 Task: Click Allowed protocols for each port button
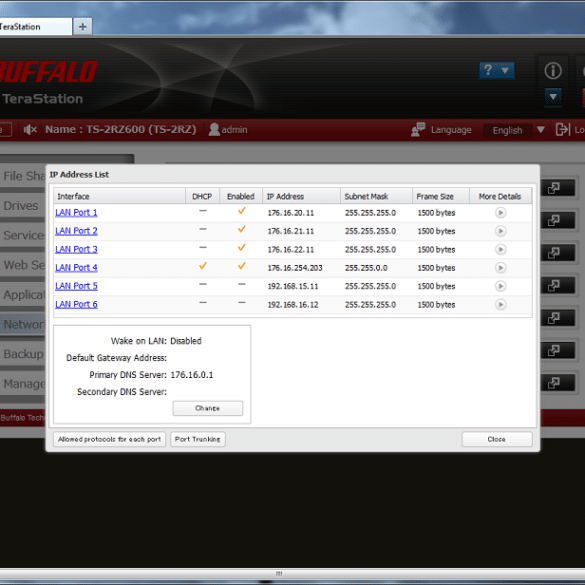tap(109, 439)
